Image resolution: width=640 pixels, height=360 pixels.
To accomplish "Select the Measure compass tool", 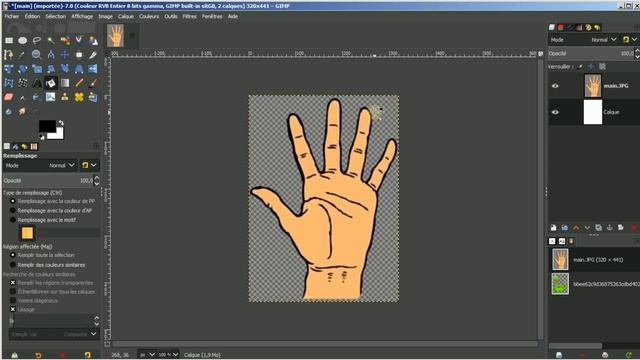I will point(51,55).
